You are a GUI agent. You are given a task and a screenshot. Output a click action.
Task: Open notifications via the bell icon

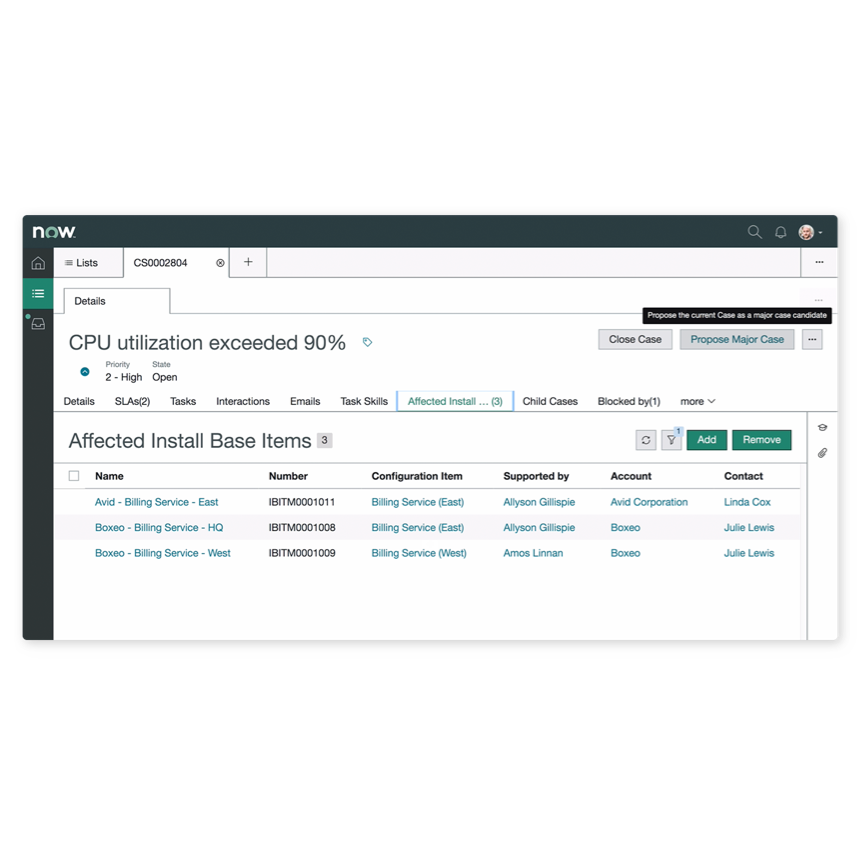coord(780,231)
